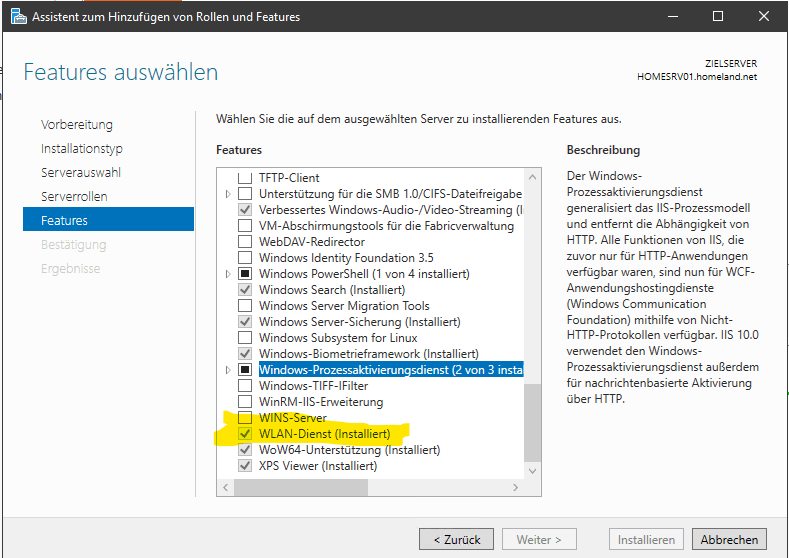Close the wizard with the X icon
The height and width of the screenshot is (558, 789).
pyautogui.click(x=764, y=16)
